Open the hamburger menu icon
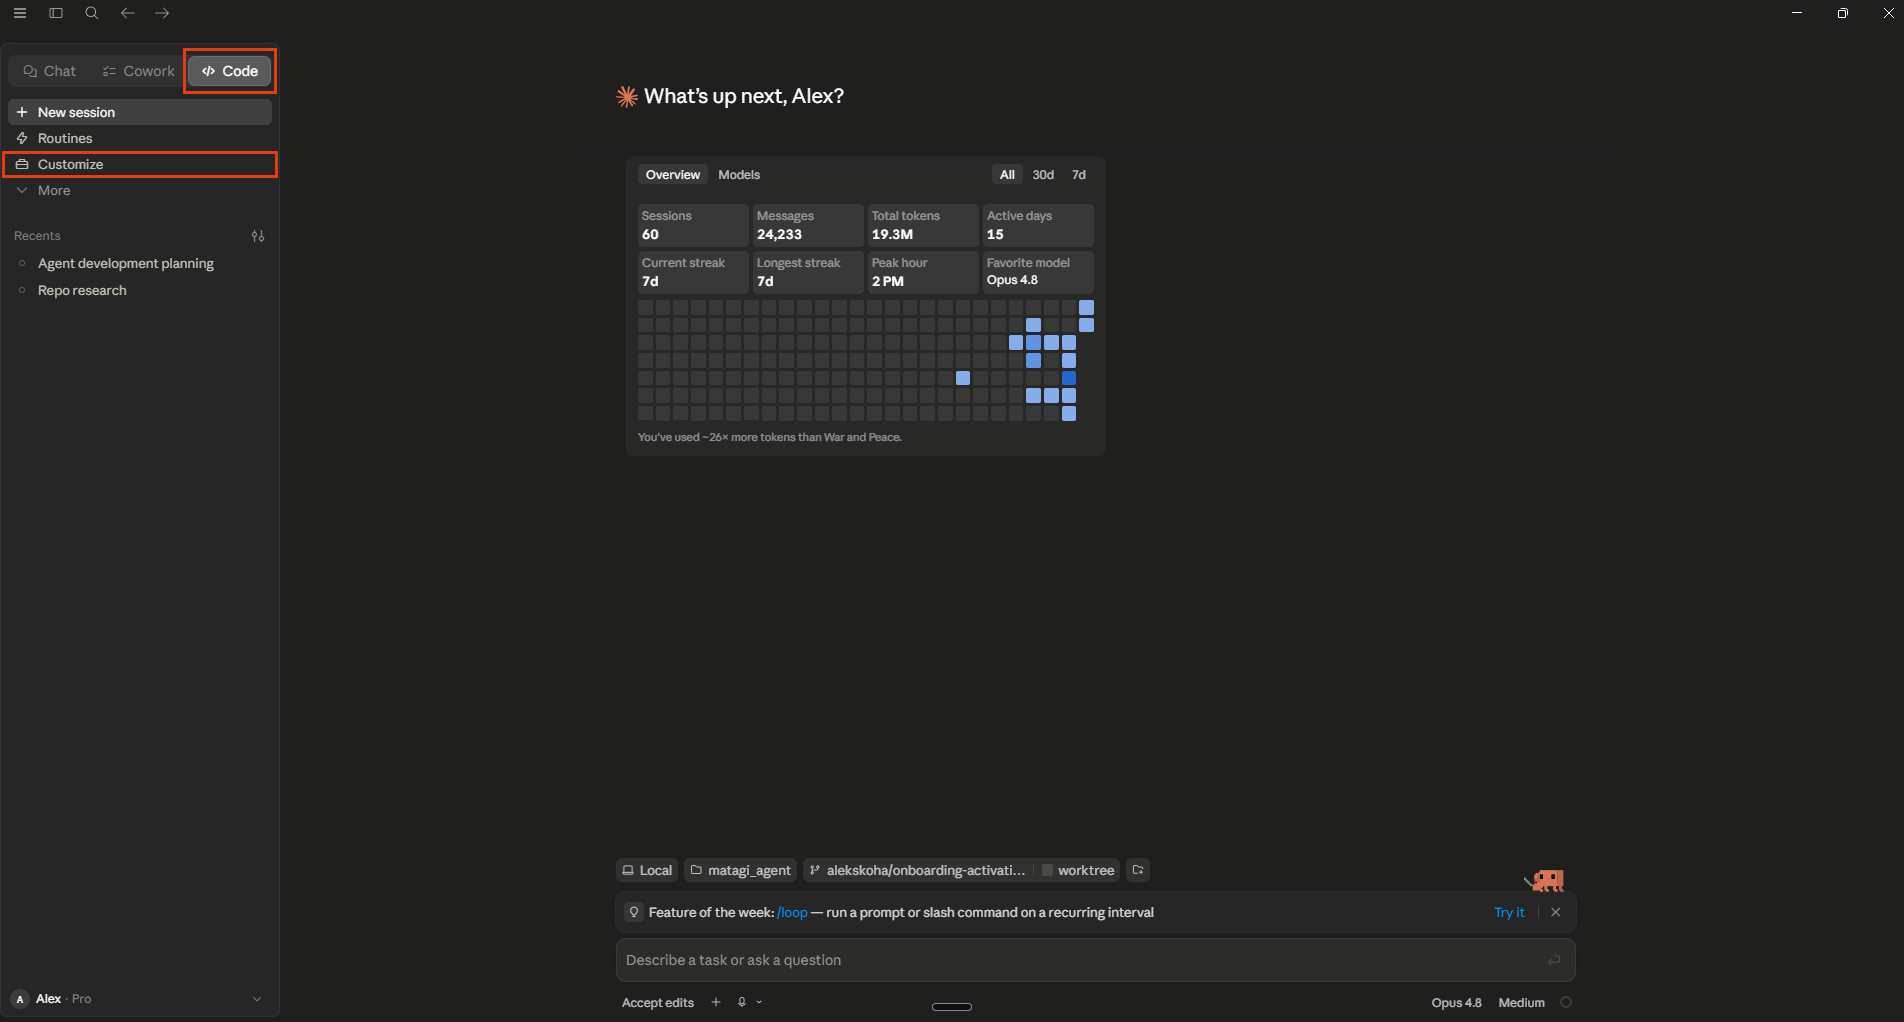The image size is (1904, 1022). pos(20,13)
